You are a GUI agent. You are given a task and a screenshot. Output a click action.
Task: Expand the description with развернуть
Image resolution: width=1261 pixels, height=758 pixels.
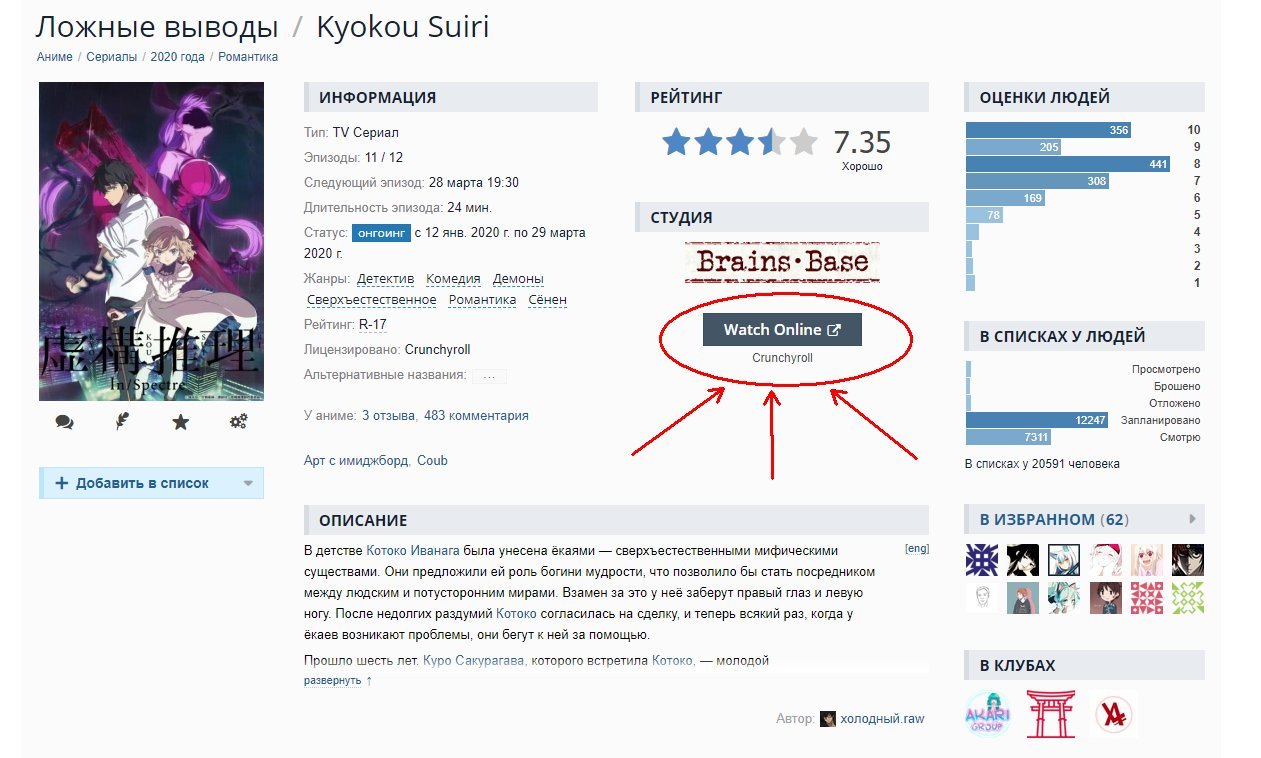point(332,680)
